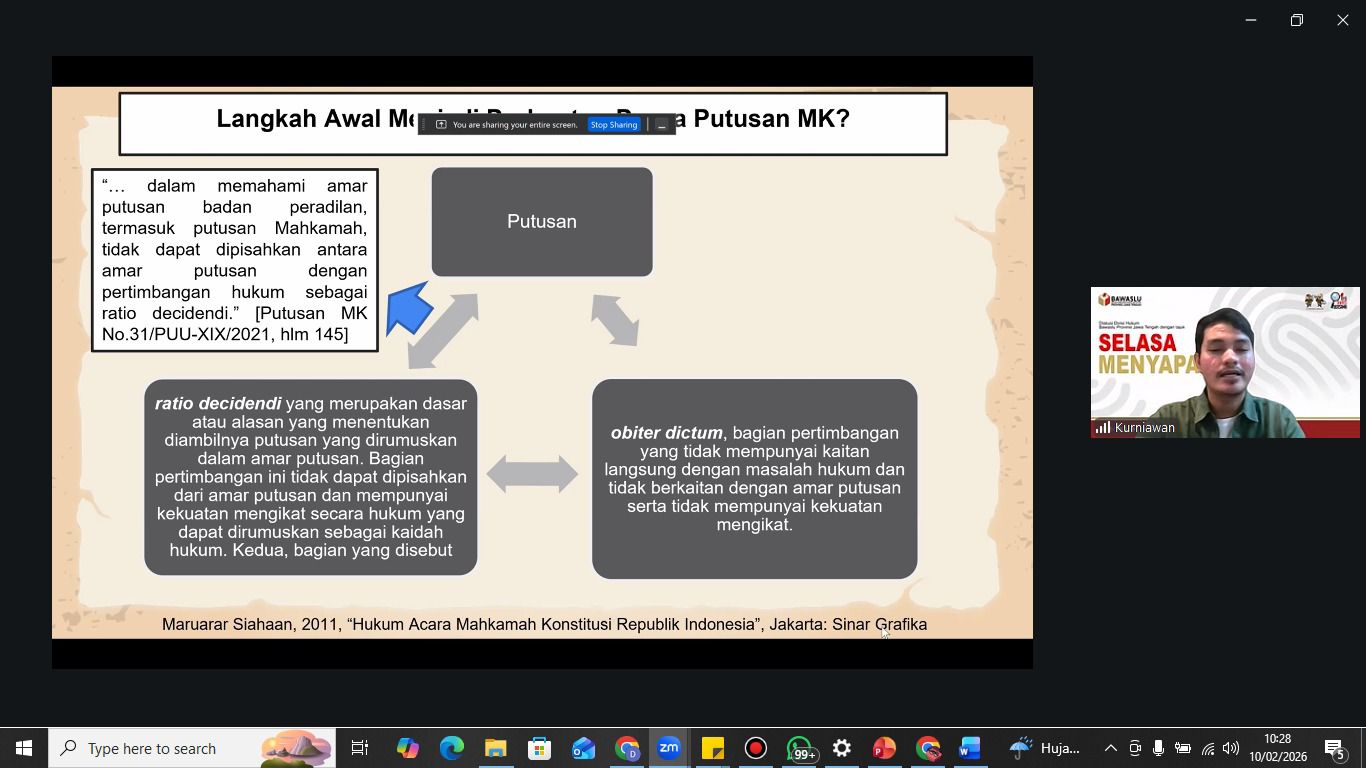The image size is (1366, 768).
Task: Click Meet Now camera tray icon
Action: [1135, 748]
